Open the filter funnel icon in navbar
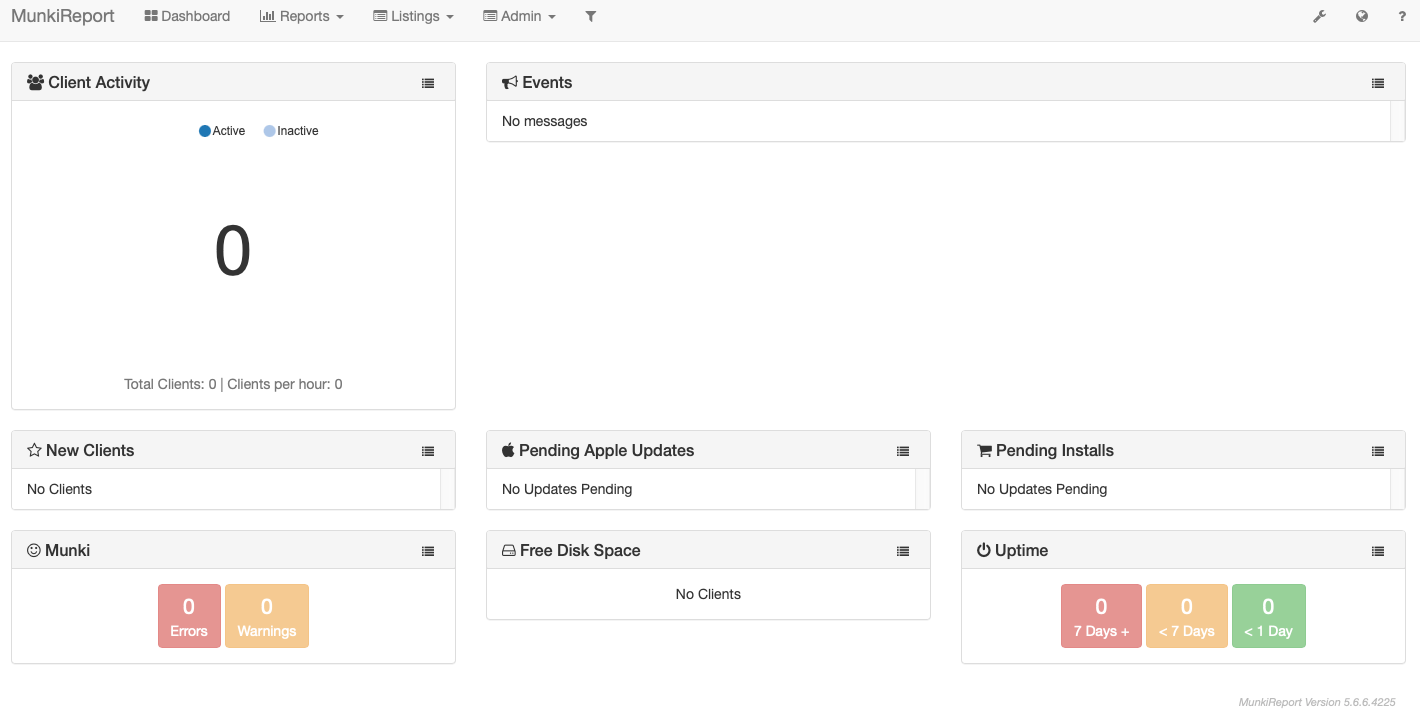Viewport: 1420px width, 715px height. [x=590, y=16]
